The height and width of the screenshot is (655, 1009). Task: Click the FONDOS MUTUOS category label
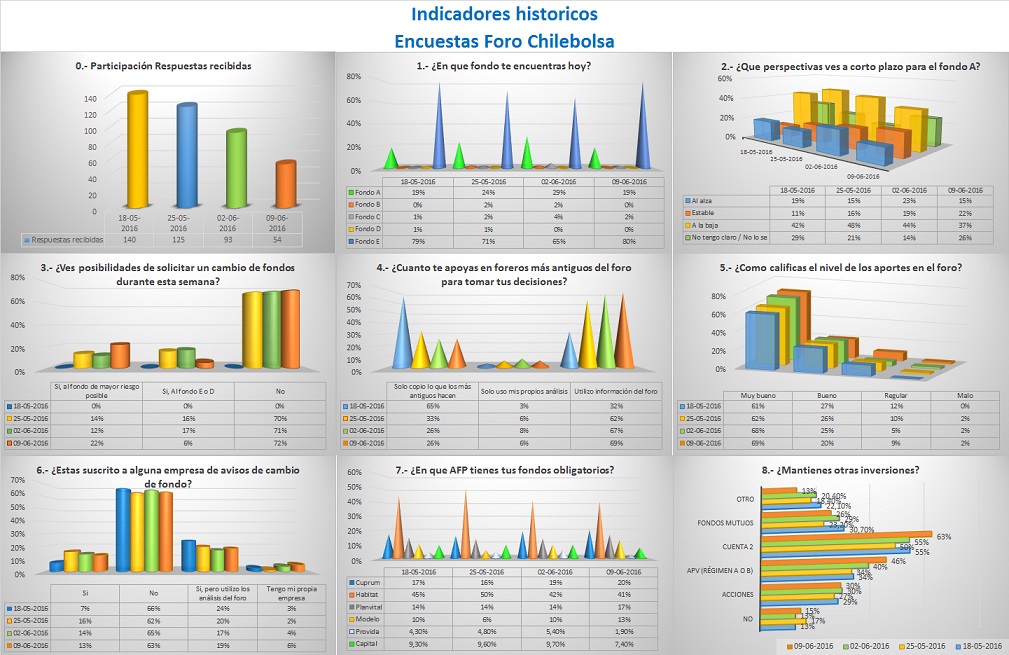coord(725,523)
